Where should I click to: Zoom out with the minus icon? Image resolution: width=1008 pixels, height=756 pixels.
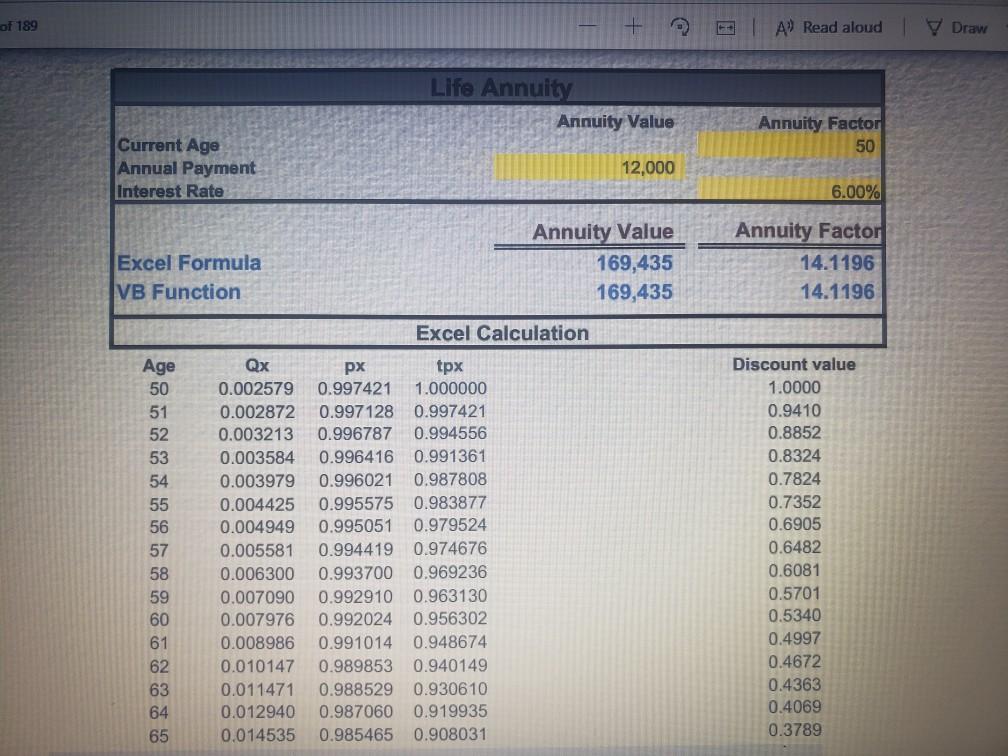[588, 26]
